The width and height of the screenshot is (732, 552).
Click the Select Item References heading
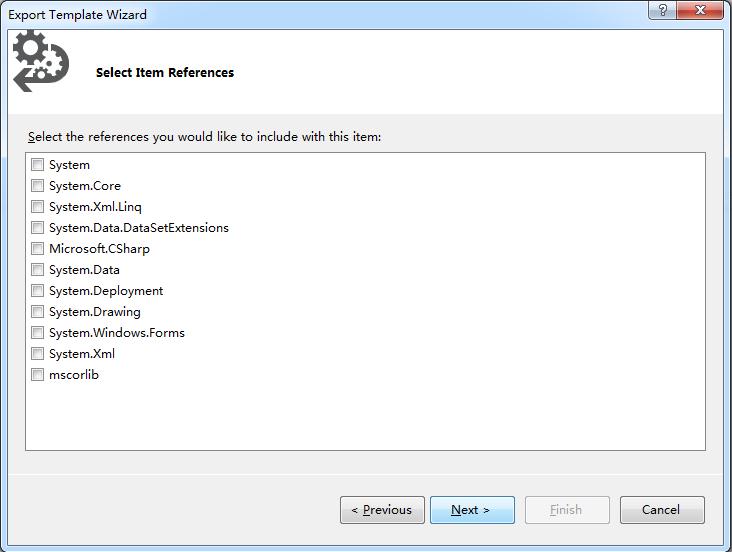pyautogui.click(x=165, y=72)
